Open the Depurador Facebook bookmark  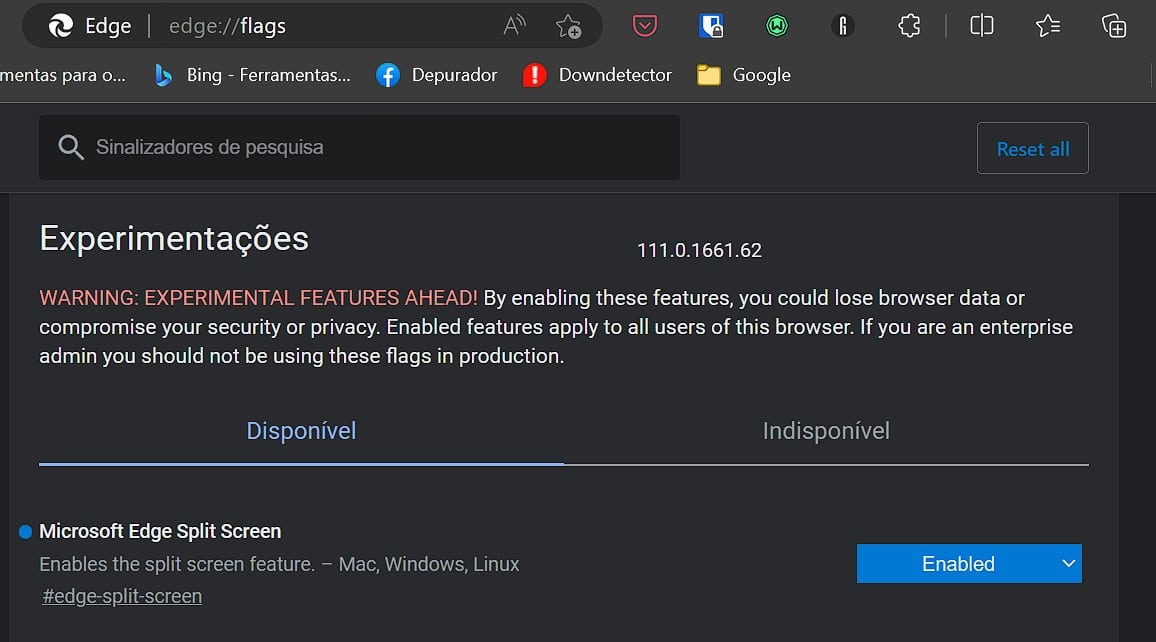pos(436,75)
